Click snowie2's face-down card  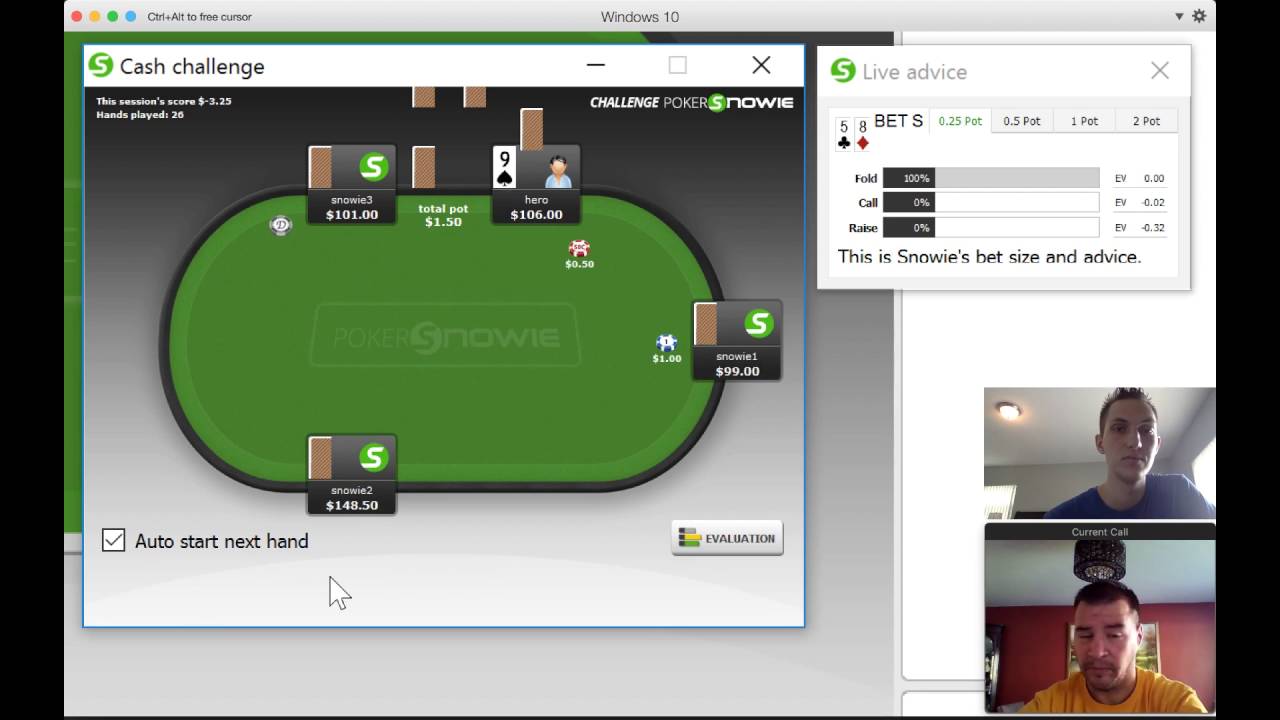tap(320, 458)
